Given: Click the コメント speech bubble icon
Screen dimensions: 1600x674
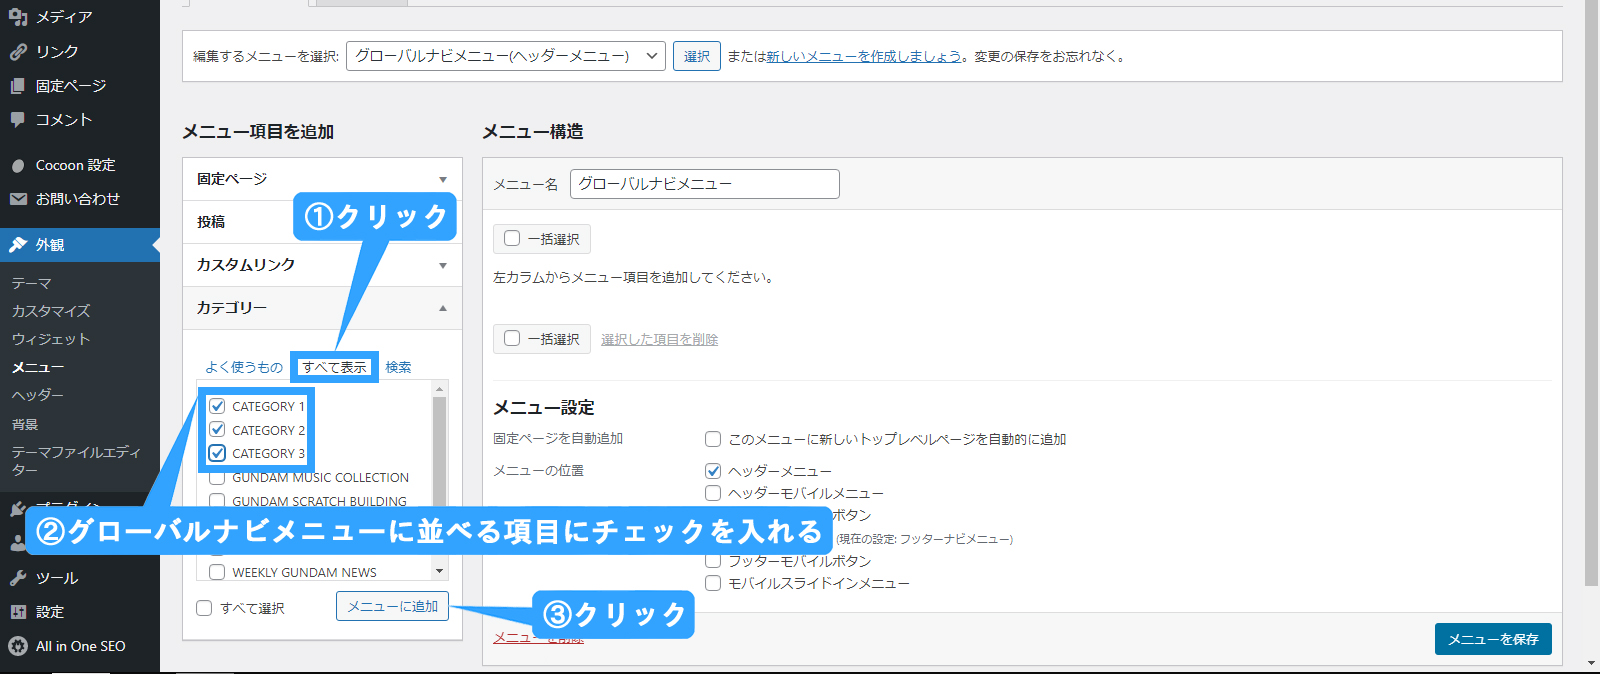Looking at the screenshot, I should pos(18,120).
